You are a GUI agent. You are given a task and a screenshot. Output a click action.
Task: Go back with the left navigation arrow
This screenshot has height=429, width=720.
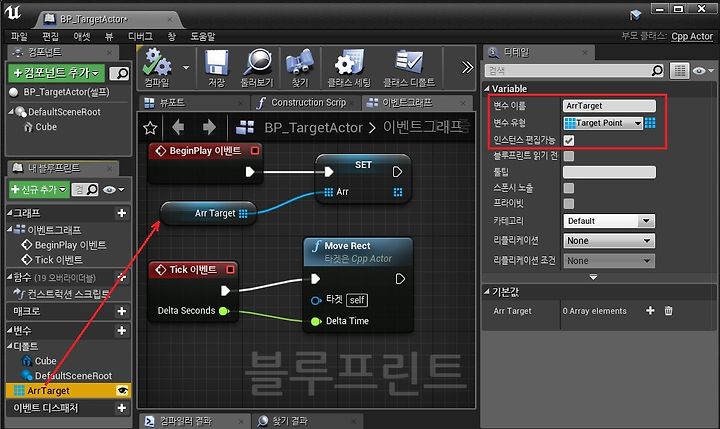tap(178, 127)
